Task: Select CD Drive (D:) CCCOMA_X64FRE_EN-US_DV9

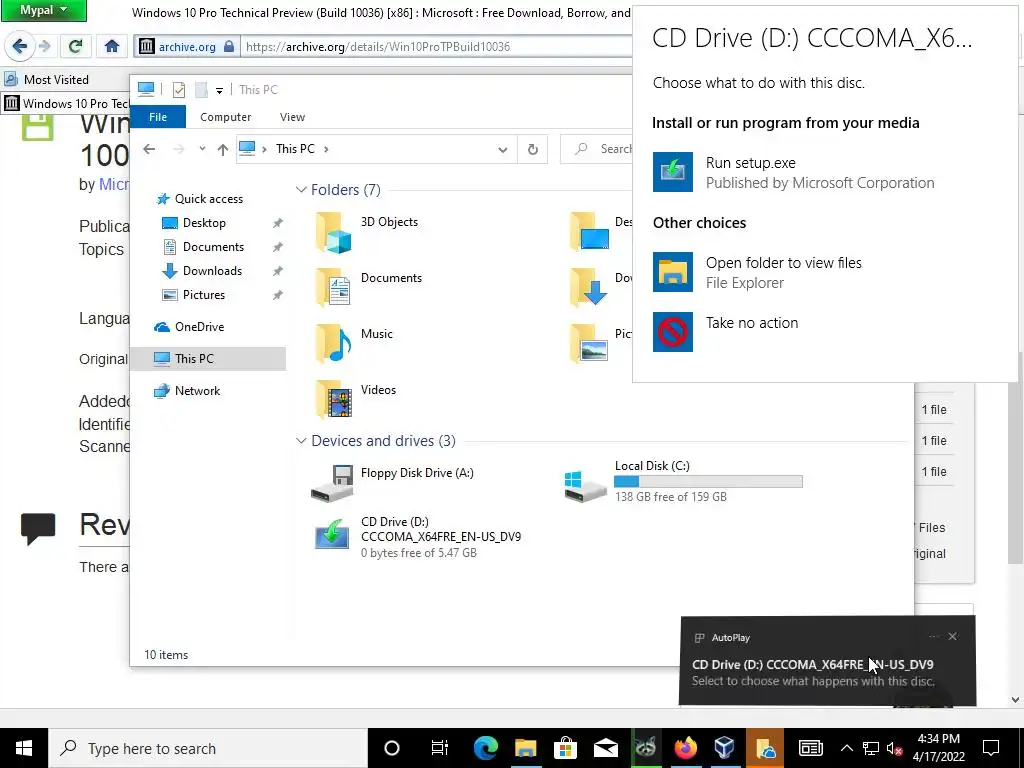Action: tap(417, 537)
